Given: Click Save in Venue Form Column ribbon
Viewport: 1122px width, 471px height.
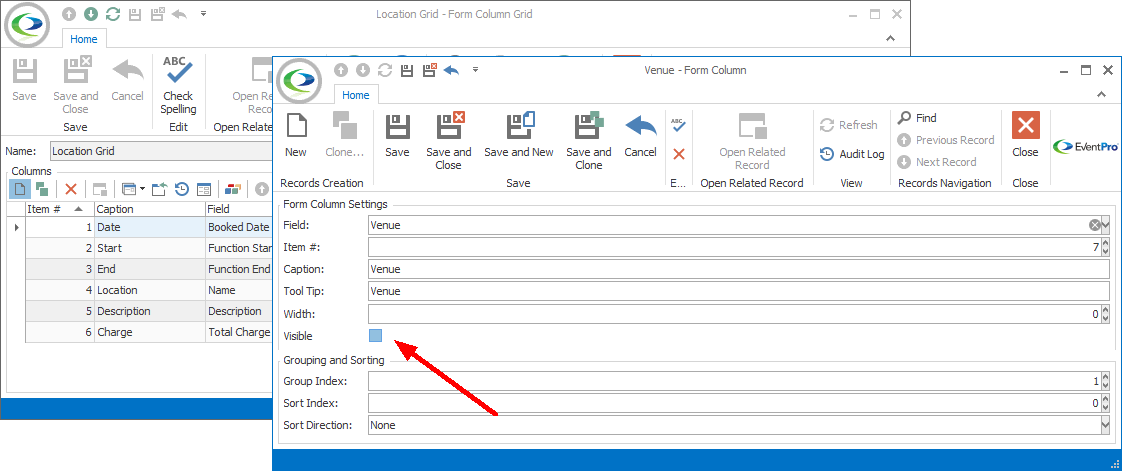Looking at the screenshot, I should pyautogui.click(x=397, y=135).
